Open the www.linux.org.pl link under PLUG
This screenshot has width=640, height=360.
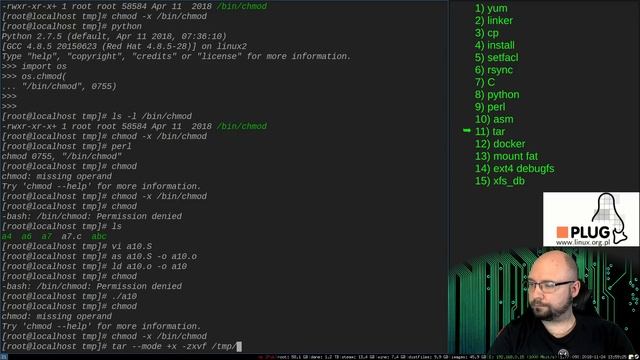tap(583, 242)
